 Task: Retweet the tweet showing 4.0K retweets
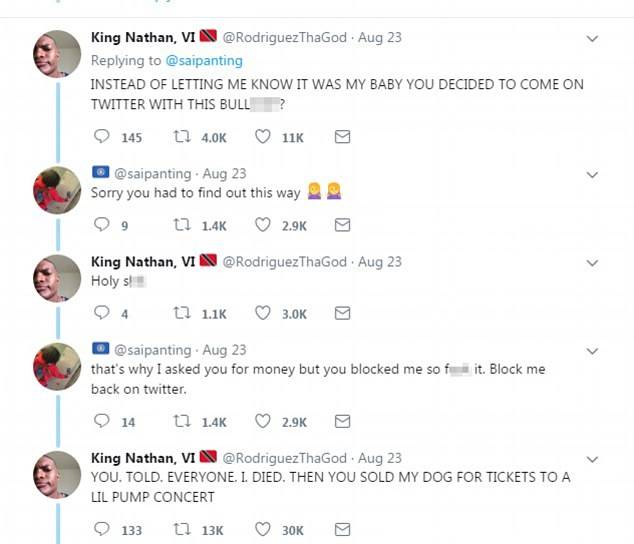[182, 137]
